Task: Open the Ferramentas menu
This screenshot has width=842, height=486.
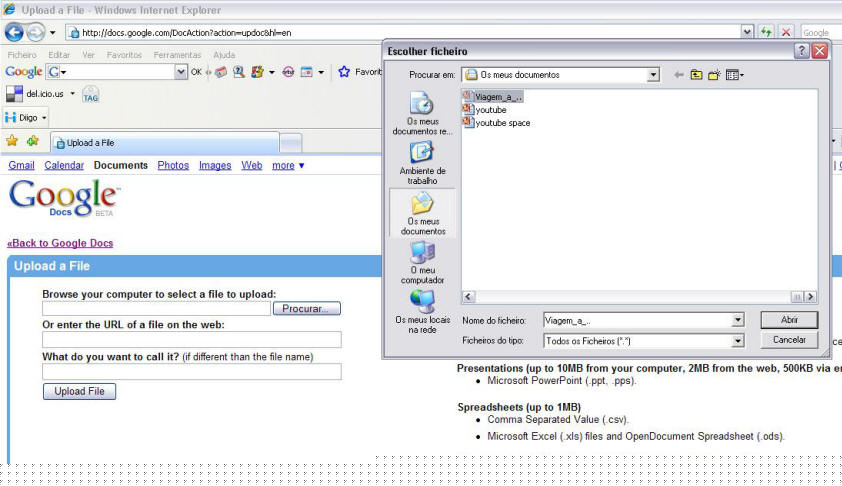Action: (x=177, y=55)
